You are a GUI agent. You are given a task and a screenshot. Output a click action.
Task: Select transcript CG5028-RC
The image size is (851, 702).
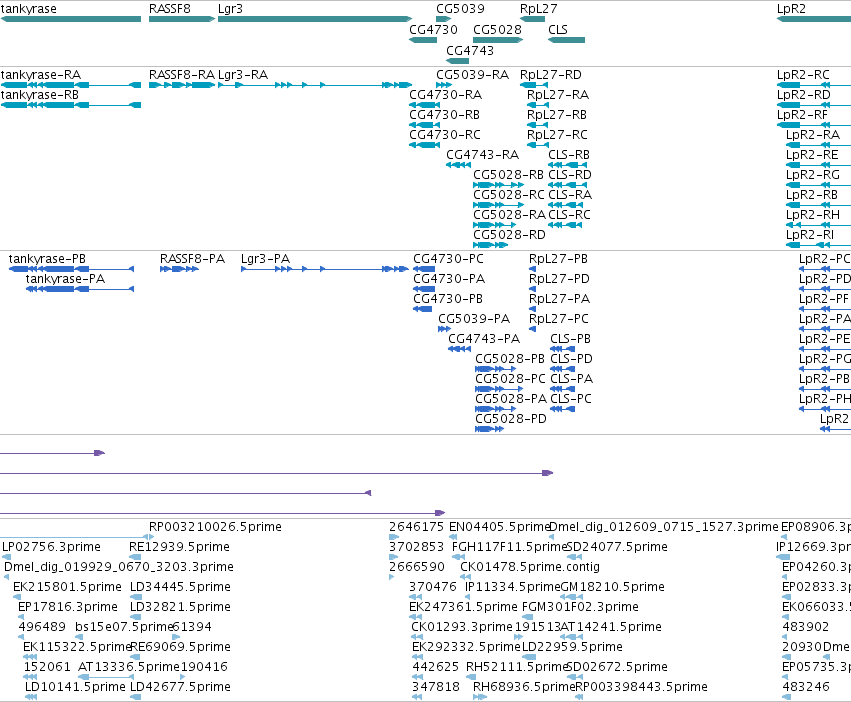coord(509,195)
